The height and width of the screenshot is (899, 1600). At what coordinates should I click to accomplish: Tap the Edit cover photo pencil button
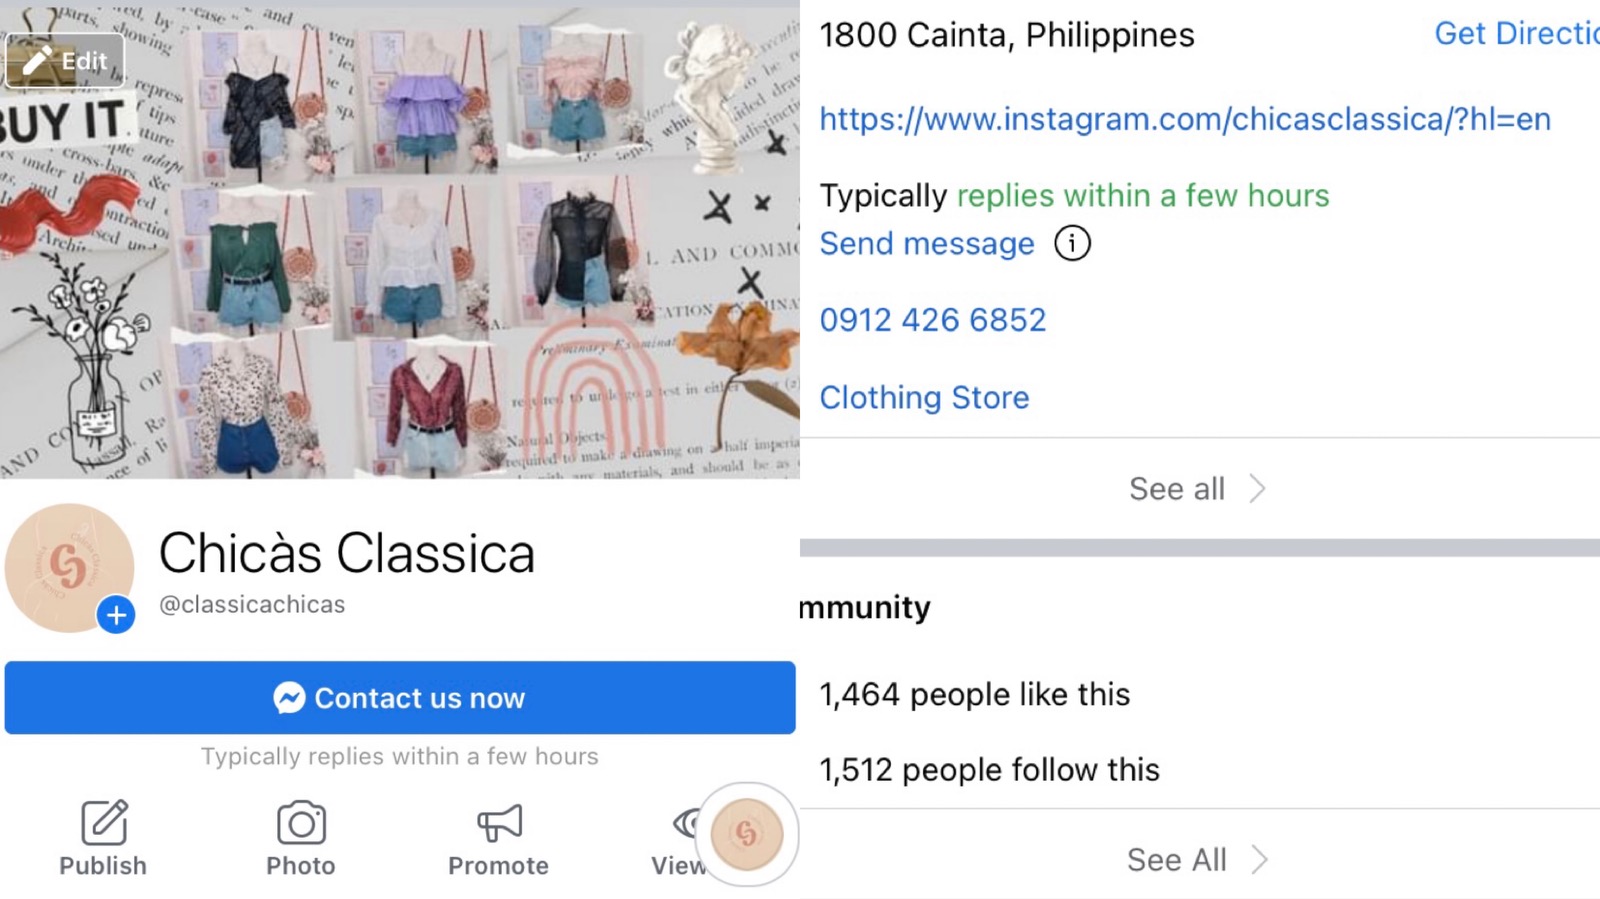[x=65, y=61]
